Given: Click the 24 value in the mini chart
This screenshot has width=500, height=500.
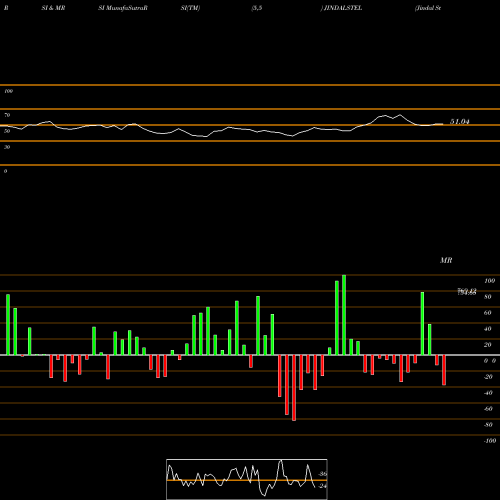Looking at the screenshot, I should point(322,486).
